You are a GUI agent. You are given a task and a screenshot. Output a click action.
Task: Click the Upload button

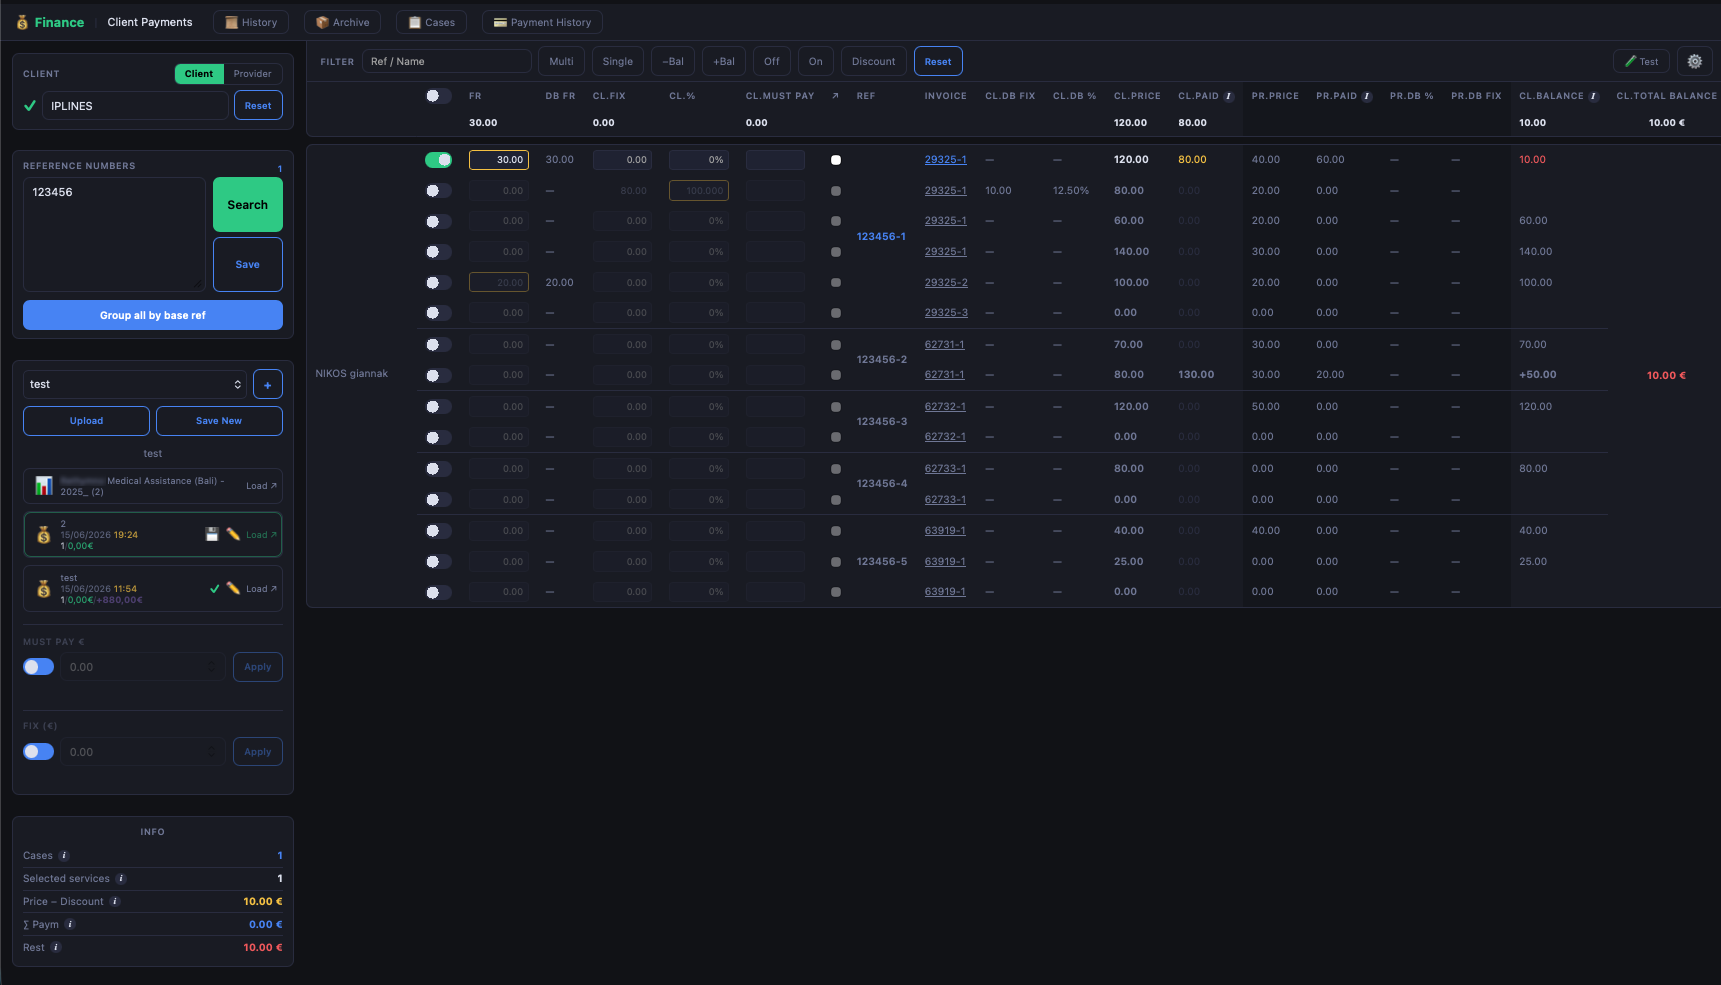[x=86, y=421]
